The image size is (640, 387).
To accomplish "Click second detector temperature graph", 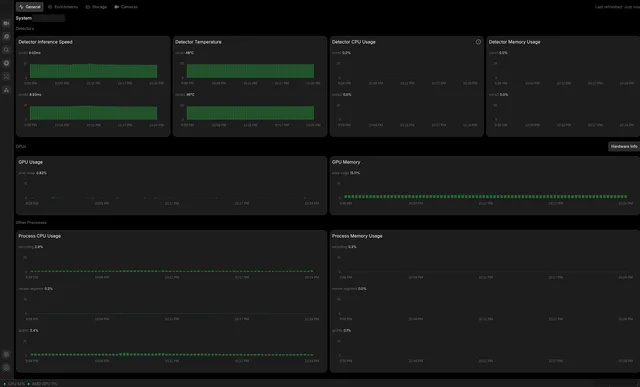I will [250, 113].
